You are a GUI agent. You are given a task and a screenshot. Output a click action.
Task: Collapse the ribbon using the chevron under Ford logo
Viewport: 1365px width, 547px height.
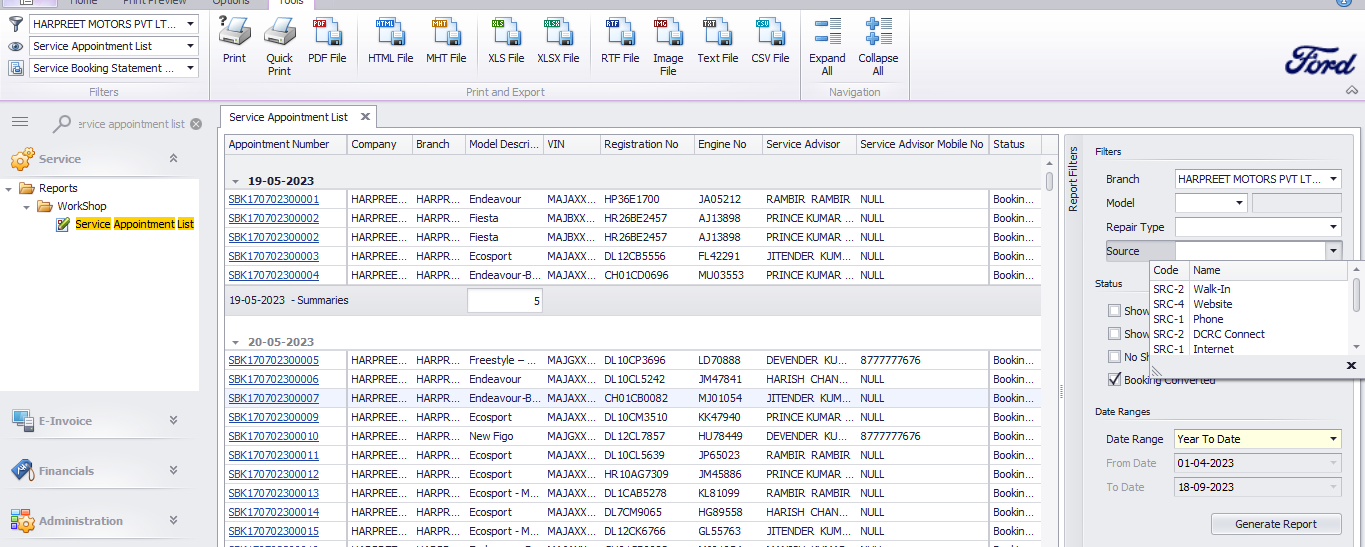coord(1352,90)
